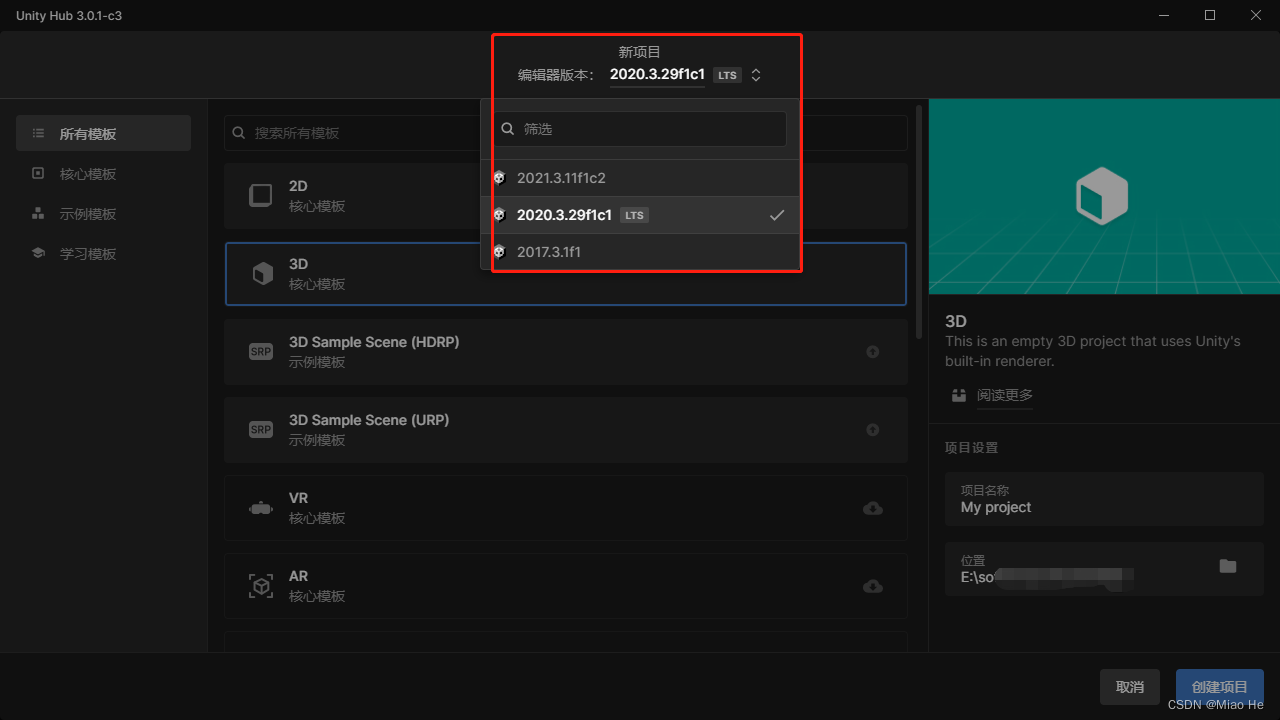This screenshot has height=720, width=1280.
Task: Click the 2020.3.29f1c1 version text in header
Action: (657, 74)
